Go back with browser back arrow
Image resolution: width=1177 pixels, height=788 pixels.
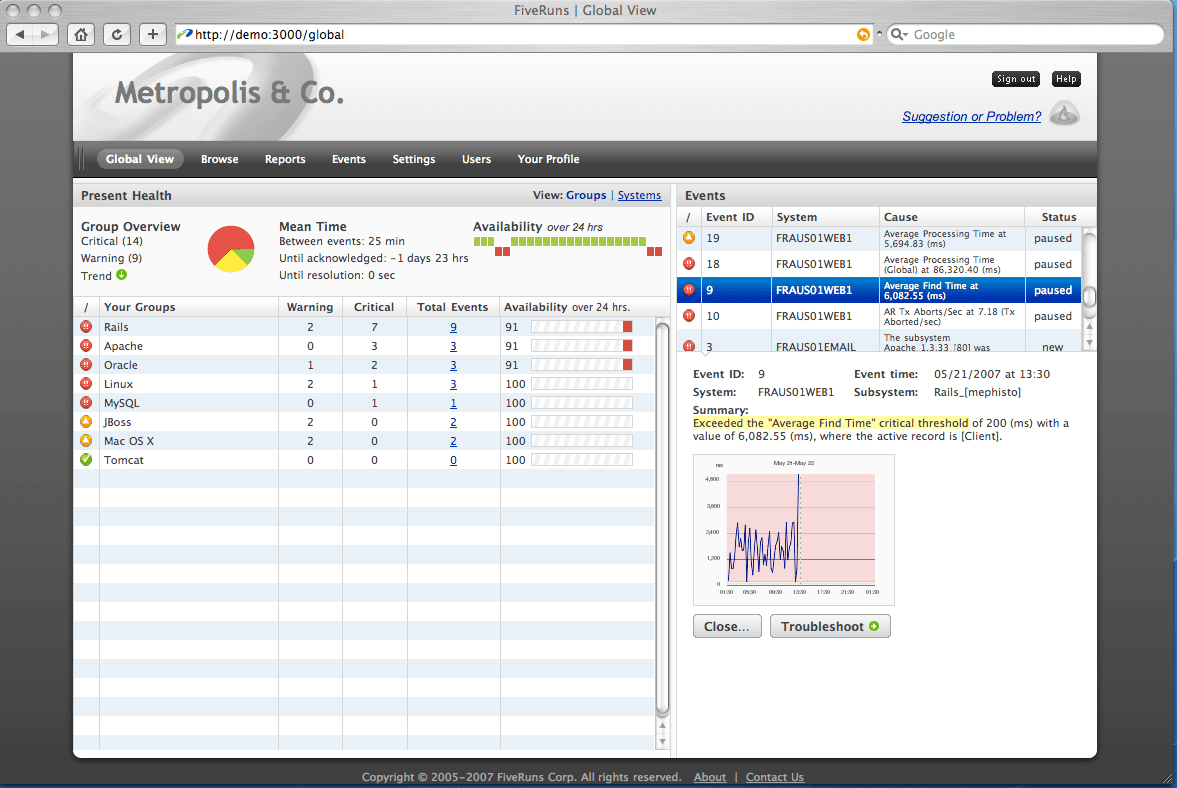[20, 35]
